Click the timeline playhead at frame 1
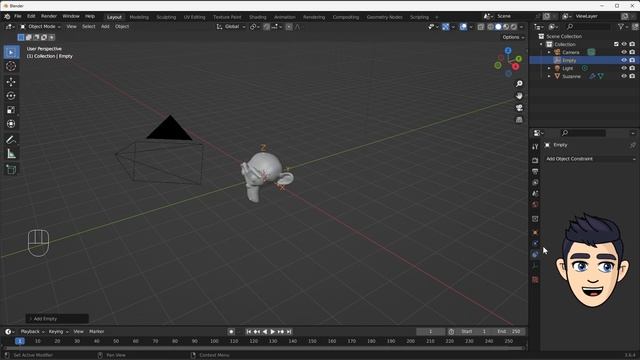The image size is (640, 360). [x=20, y=341]
